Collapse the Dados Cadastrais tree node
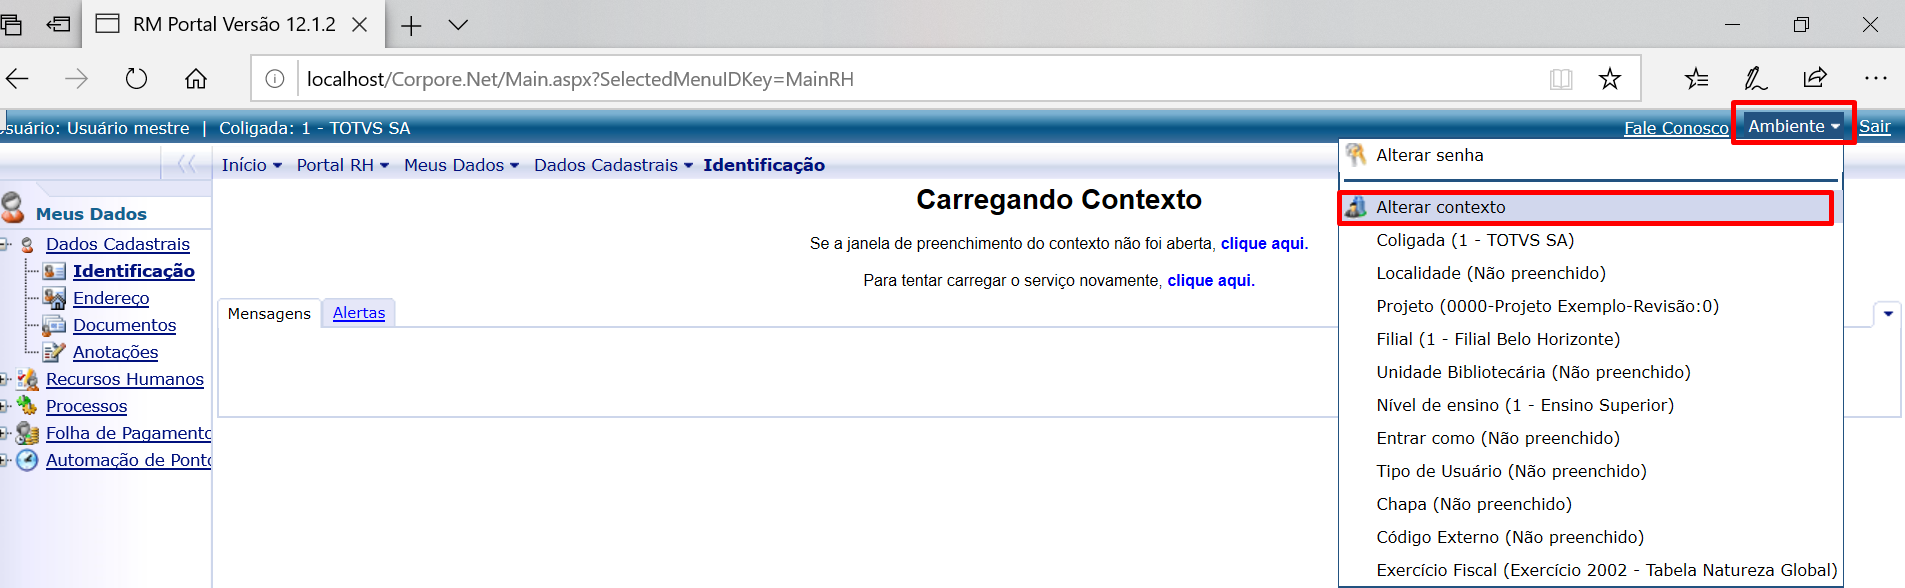 (4, 244)
